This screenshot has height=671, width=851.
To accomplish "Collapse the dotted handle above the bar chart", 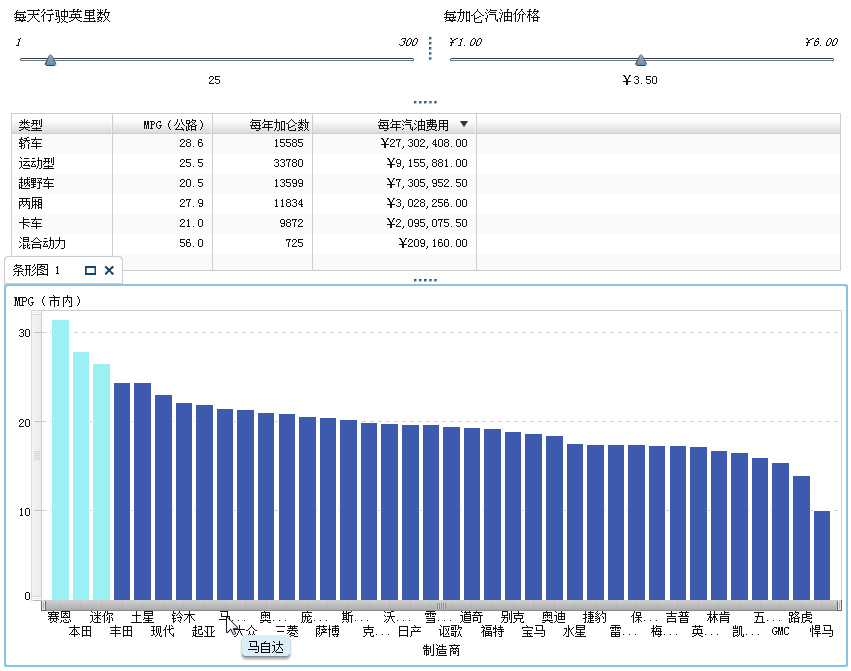I will [423, 278].
